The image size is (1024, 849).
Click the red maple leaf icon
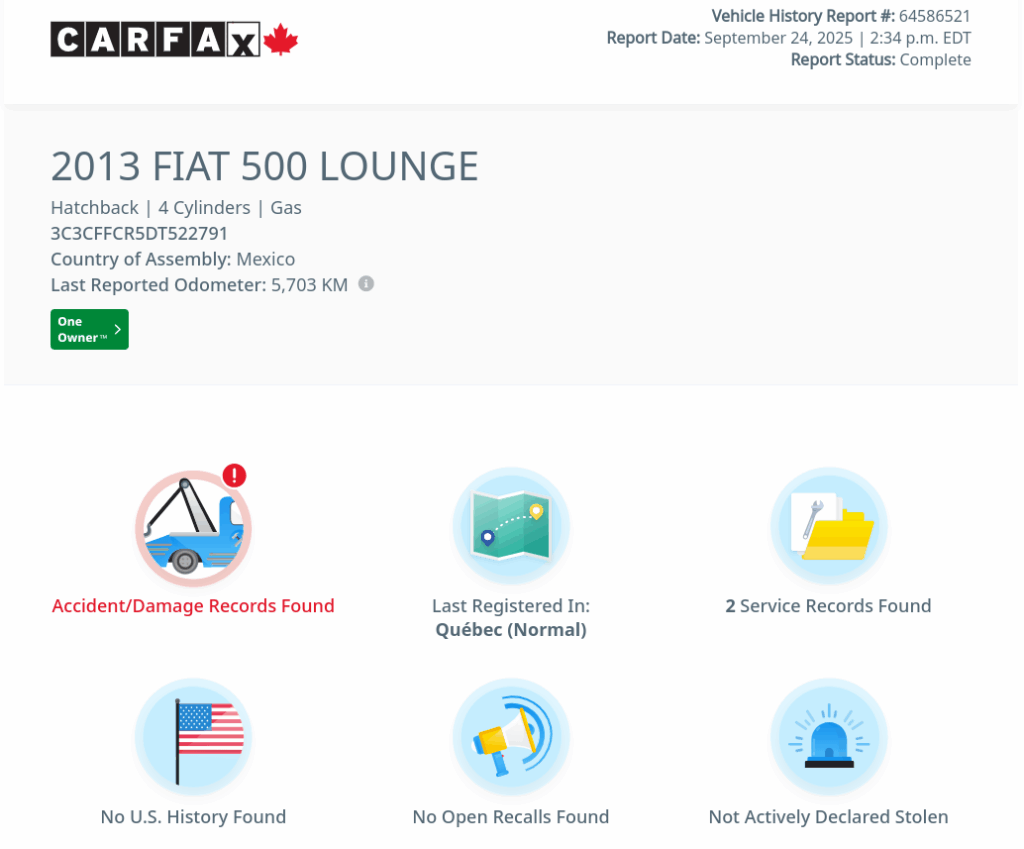click(x=281, y=40)
